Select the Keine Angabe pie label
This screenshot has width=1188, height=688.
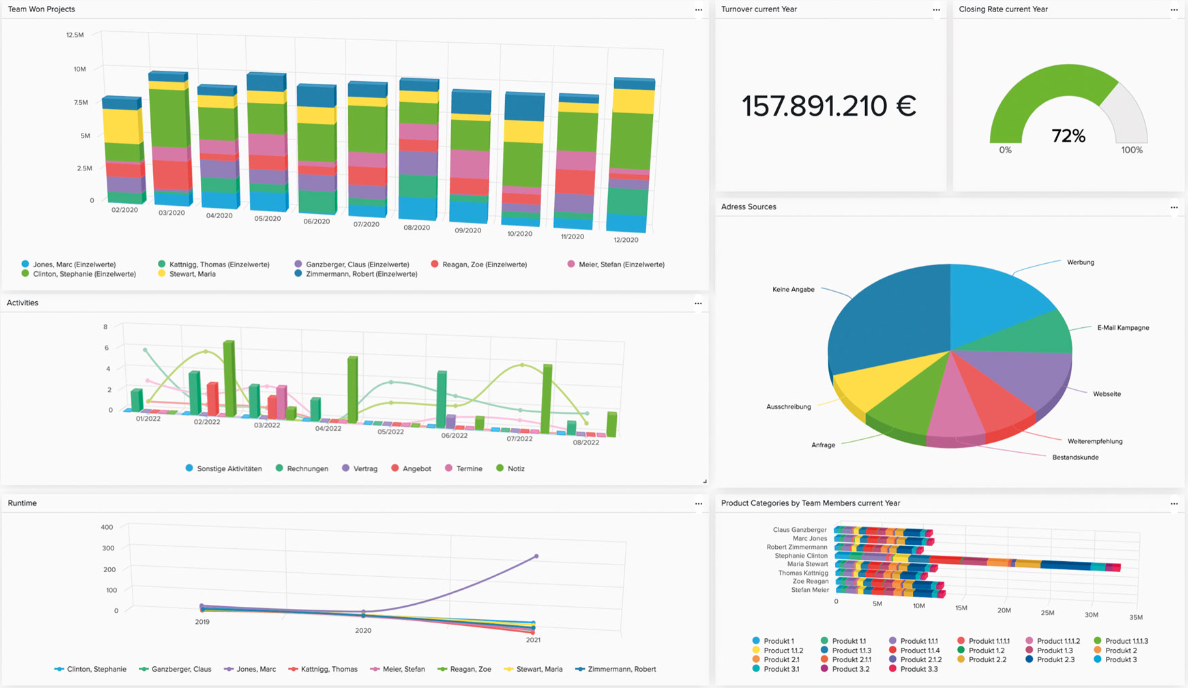793,289
